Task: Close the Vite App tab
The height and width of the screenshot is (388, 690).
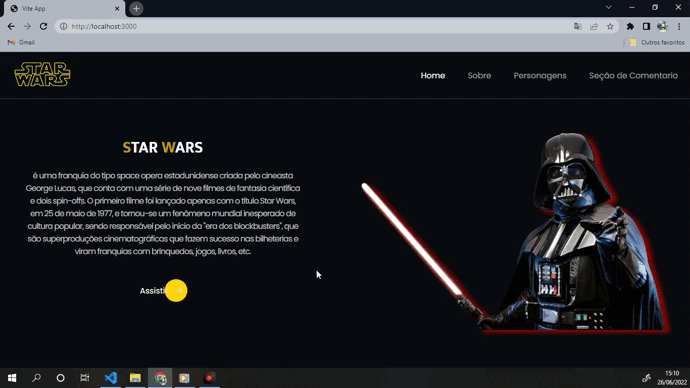Action: click(x=117, y=8)
